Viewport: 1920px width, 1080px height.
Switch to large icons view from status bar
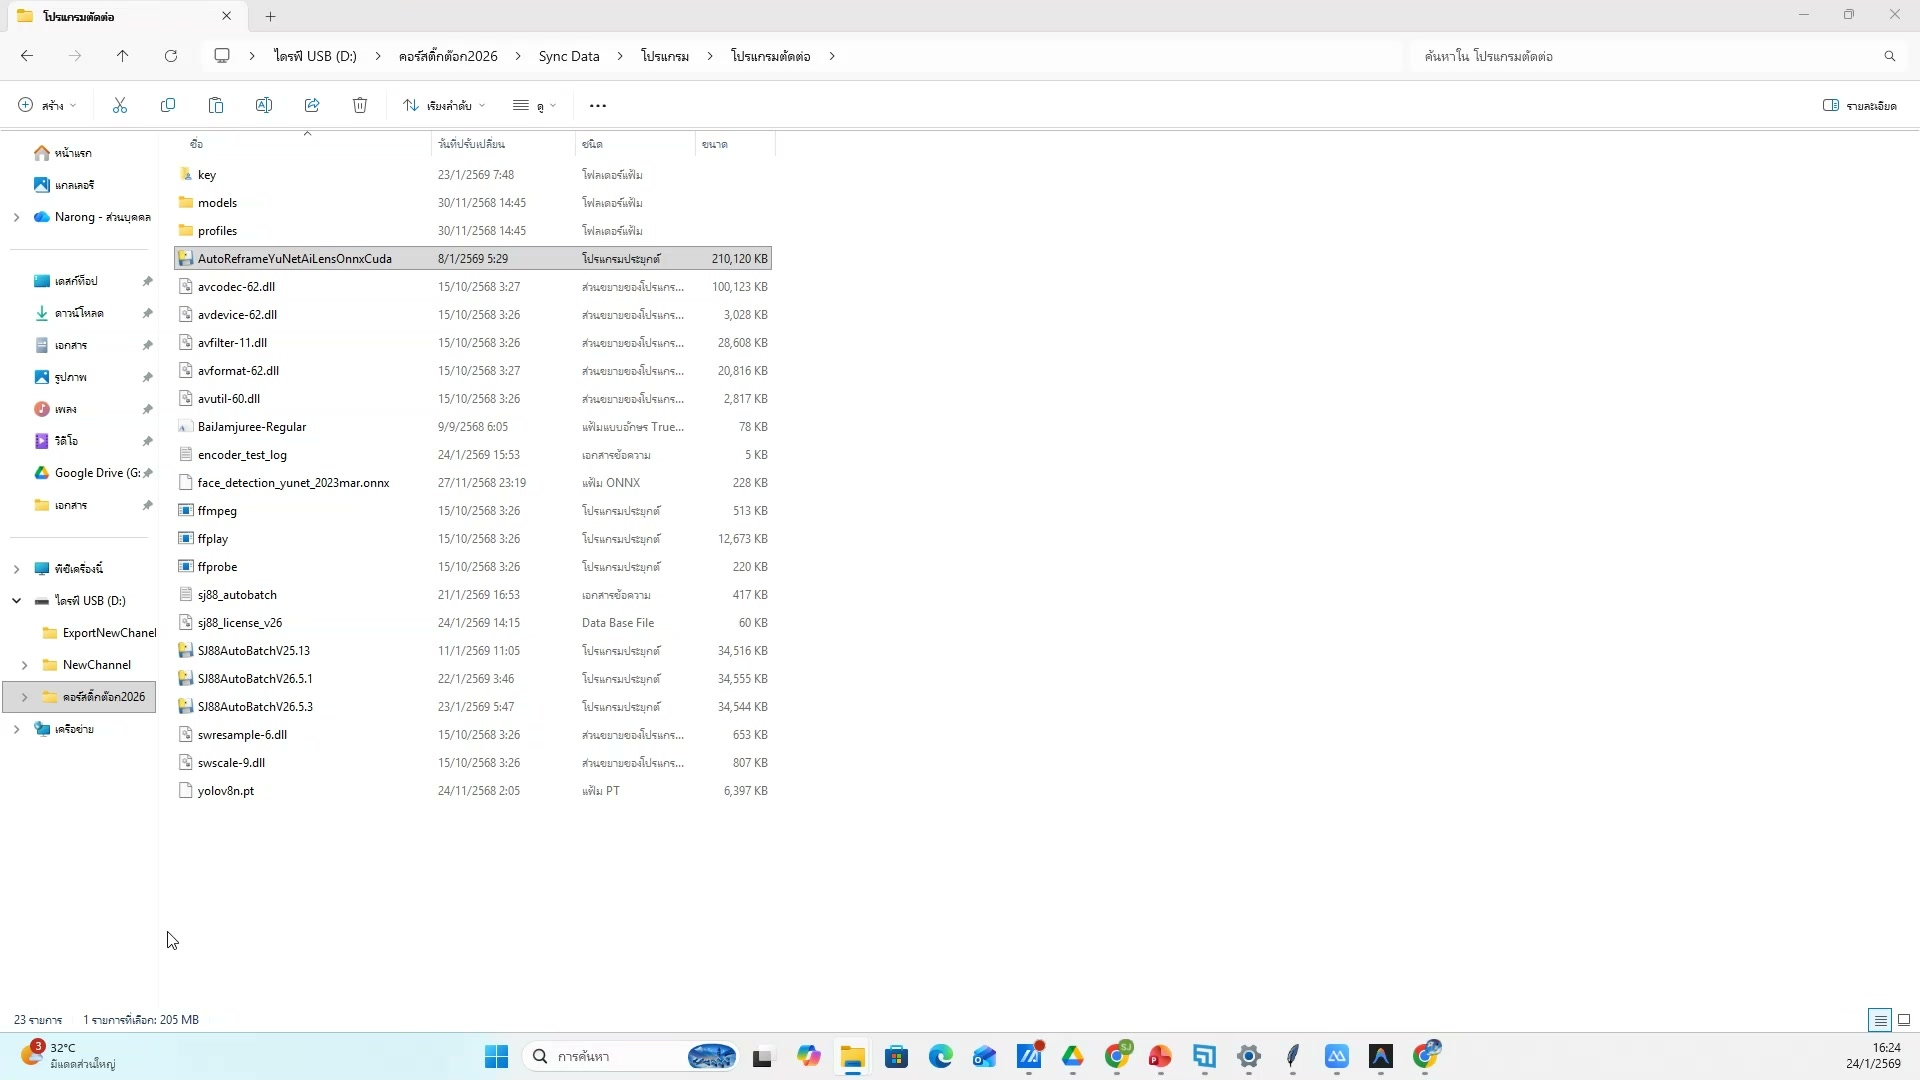point(1904,1019)
